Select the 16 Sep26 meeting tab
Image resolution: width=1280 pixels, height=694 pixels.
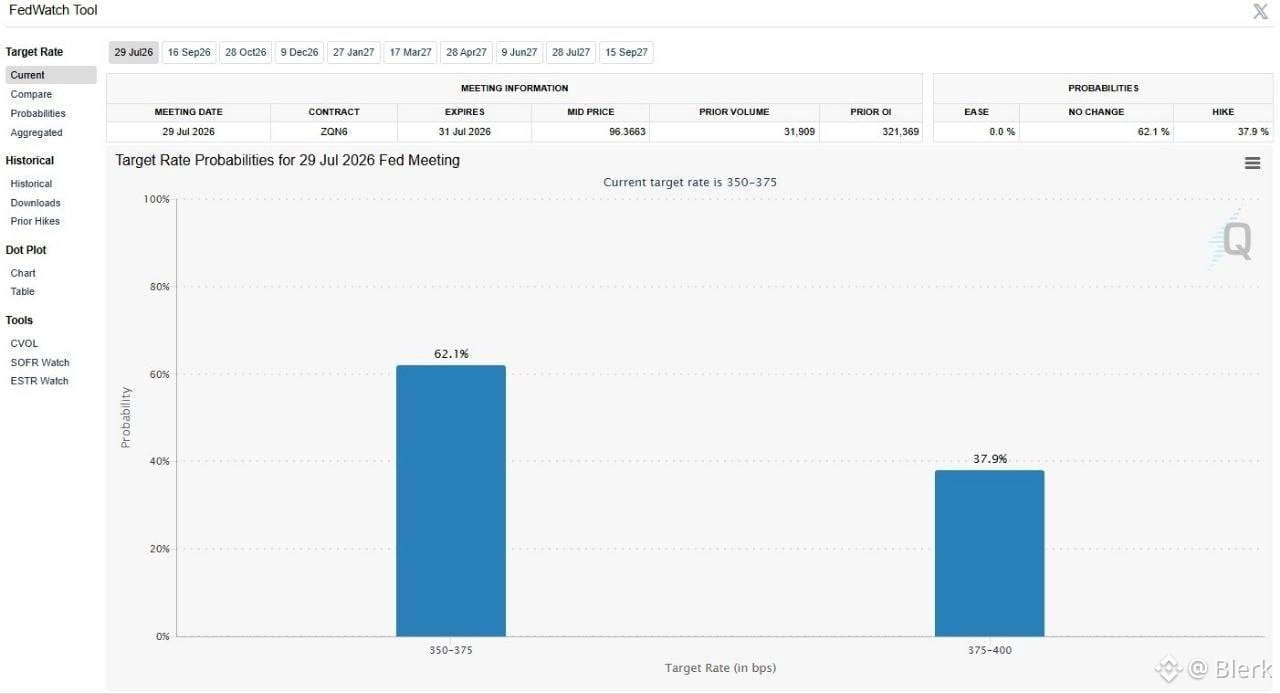[189, 52]
